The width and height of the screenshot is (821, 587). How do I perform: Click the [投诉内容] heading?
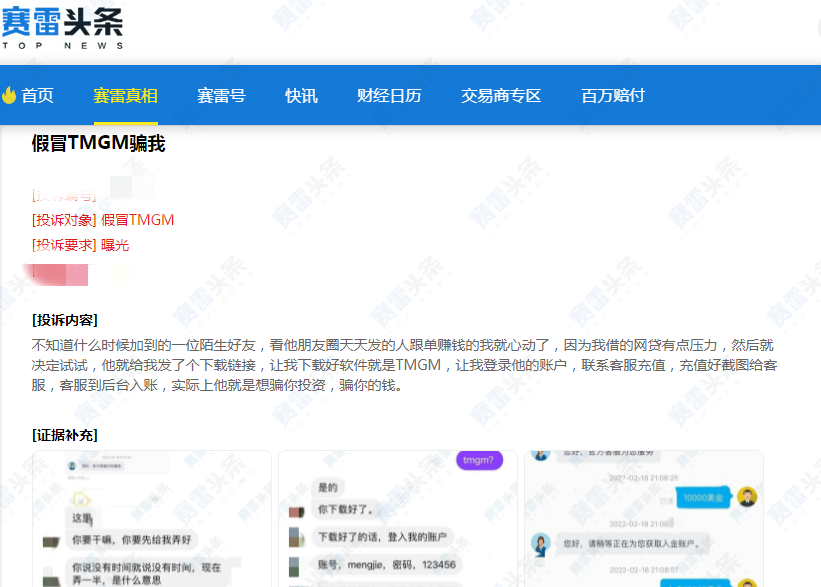click(65, 320)
